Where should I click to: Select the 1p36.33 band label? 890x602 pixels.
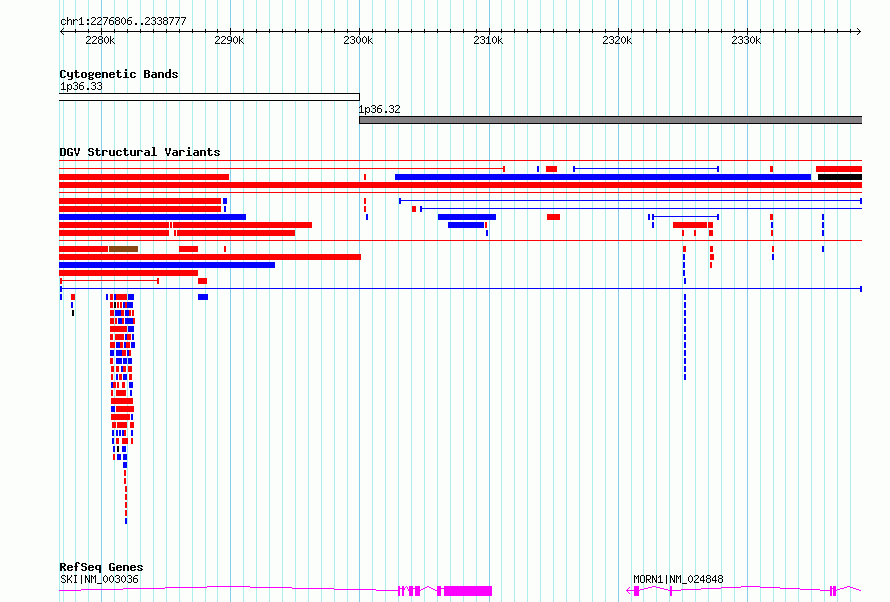coord(81,86)
